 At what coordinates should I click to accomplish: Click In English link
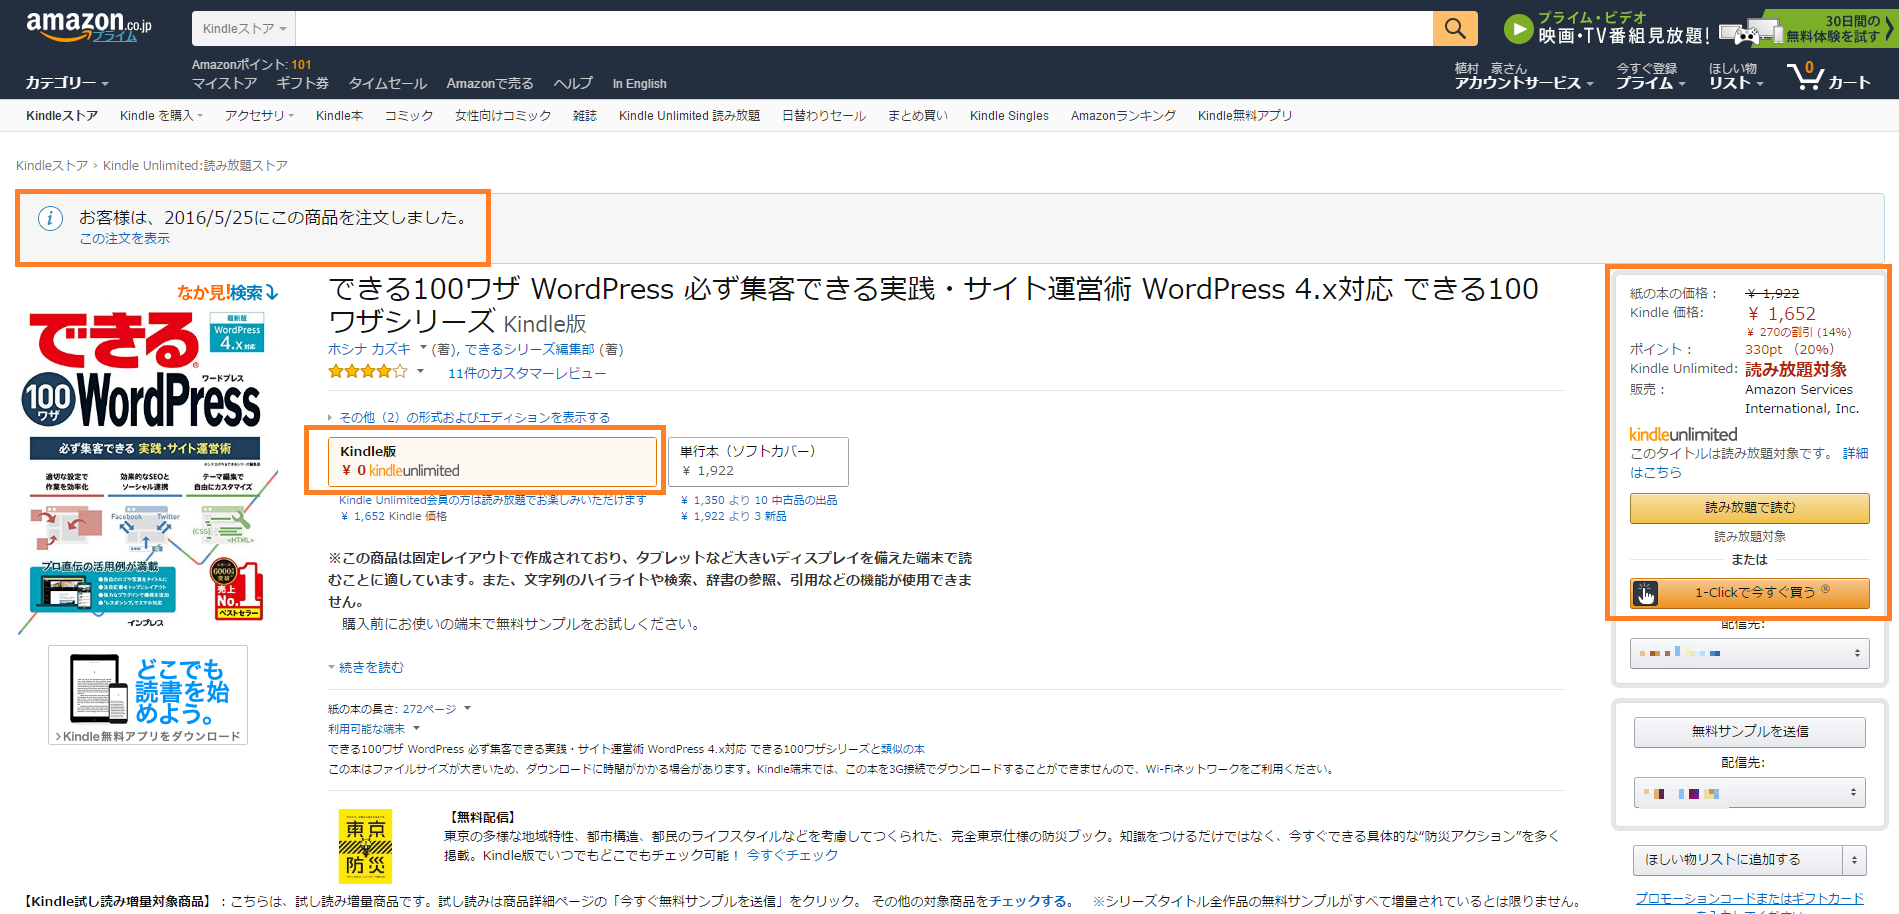[x=639, y=84]
